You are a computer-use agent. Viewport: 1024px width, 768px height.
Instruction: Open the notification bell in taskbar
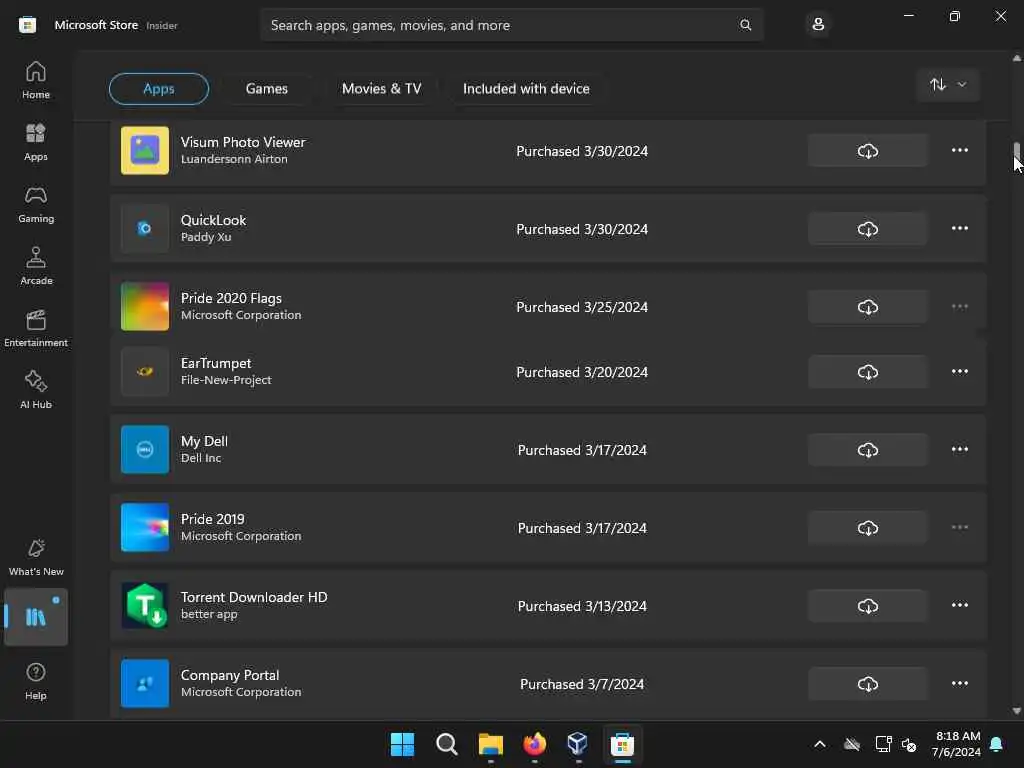tap(997, 744)
